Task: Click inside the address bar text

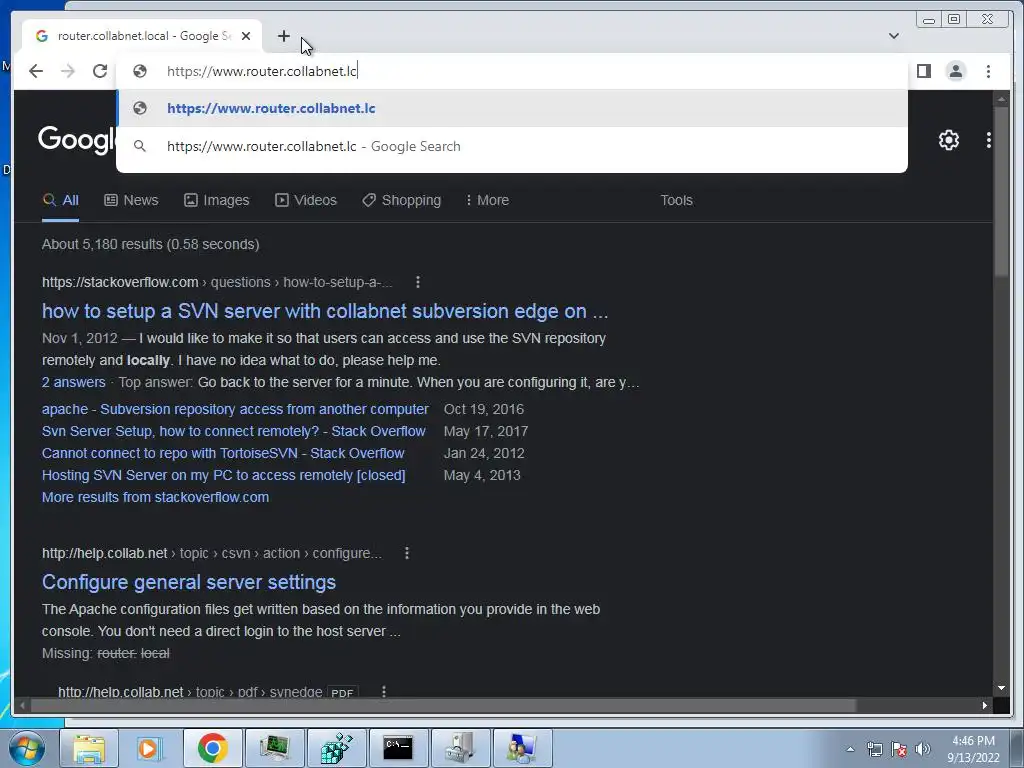Action: (262, 71)
